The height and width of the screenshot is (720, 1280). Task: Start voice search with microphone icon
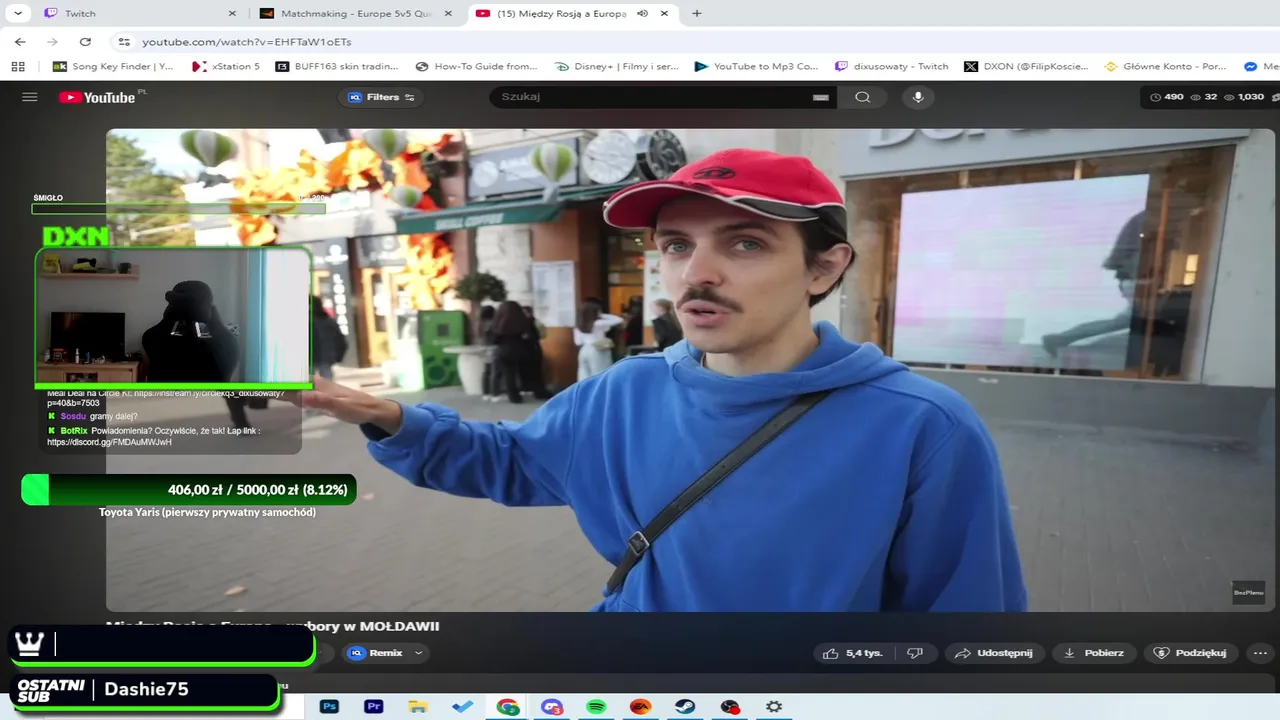918,97
